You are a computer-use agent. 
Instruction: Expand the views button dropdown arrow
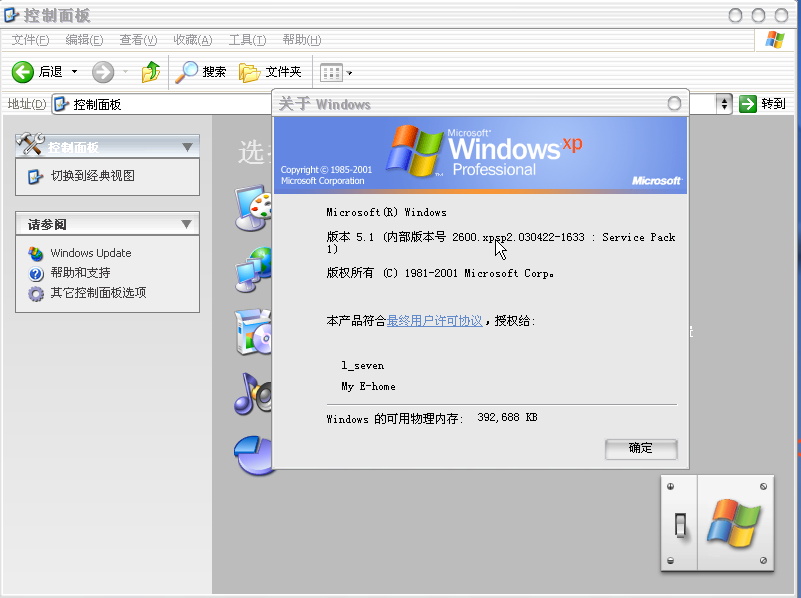pyautogui.click(x=349, y=73)
